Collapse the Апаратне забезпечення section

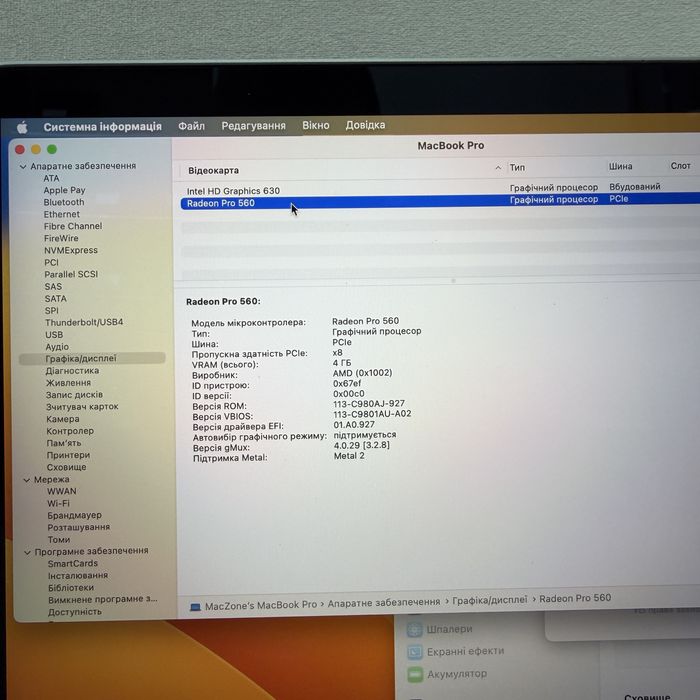tap(23, 167)
